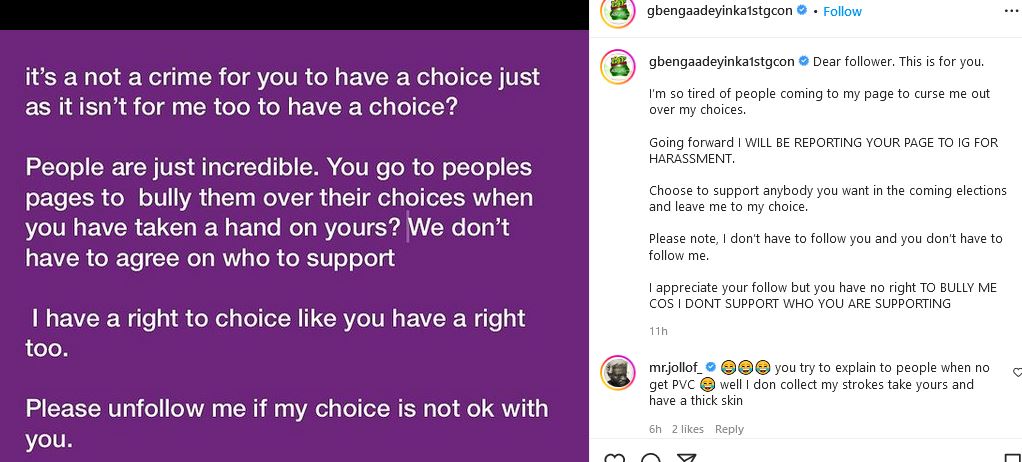Like the post with the heart icon
1022x462 pixels.
coord(615,459)
